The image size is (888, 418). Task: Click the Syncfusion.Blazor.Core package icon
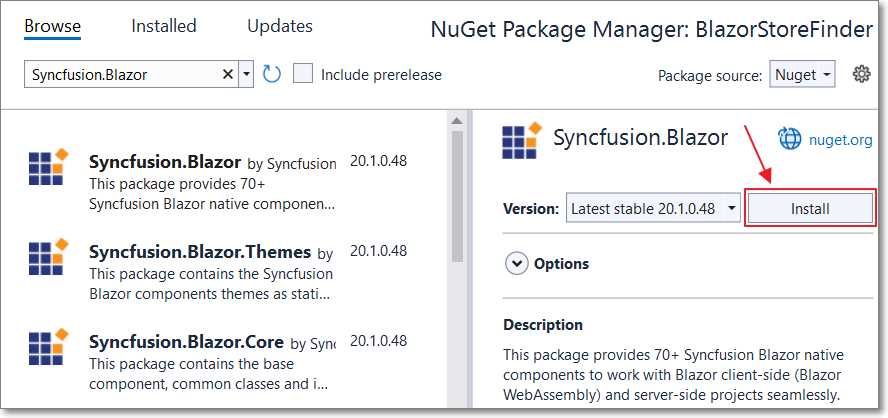[x=48, y=346]
